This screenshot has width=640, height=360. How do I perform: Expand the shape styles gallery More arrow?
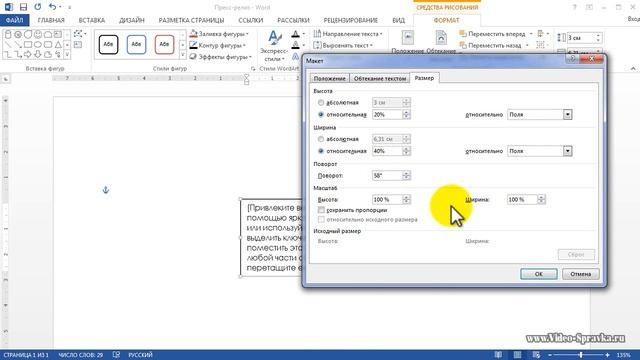(x=182, y=55)
